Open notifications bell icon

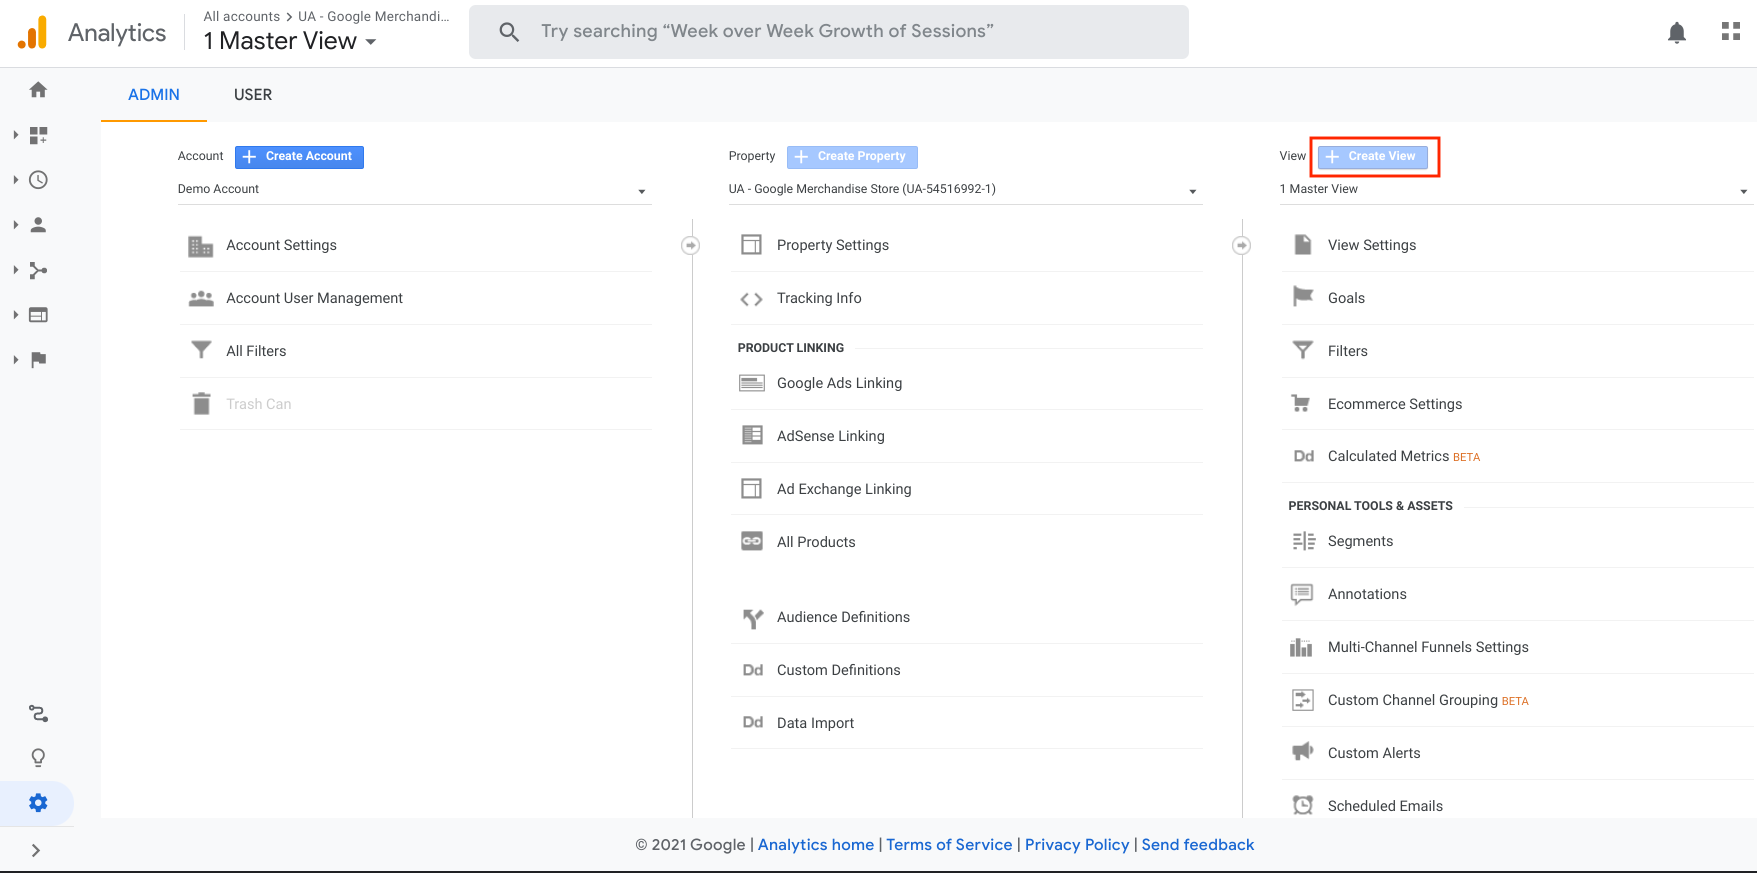tap(1677, 32)
